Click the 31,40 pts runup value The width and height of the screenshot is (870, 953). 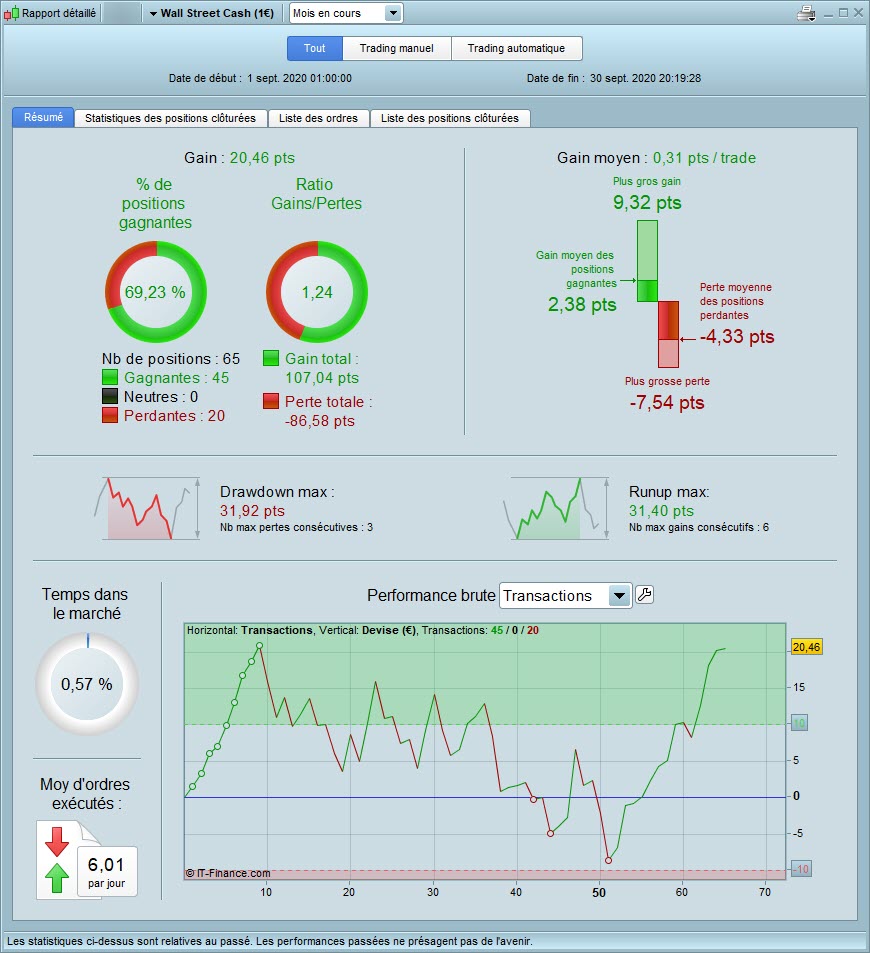pyautogui.click(x=661, y=511)
